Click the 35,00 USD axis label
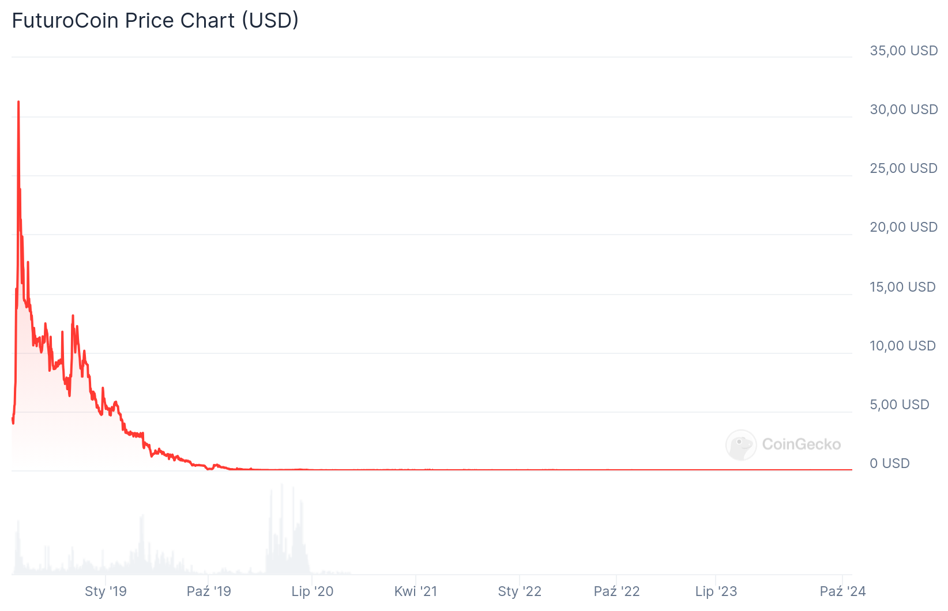The width and height of the screenshot is (948, 611). (904, 51)
